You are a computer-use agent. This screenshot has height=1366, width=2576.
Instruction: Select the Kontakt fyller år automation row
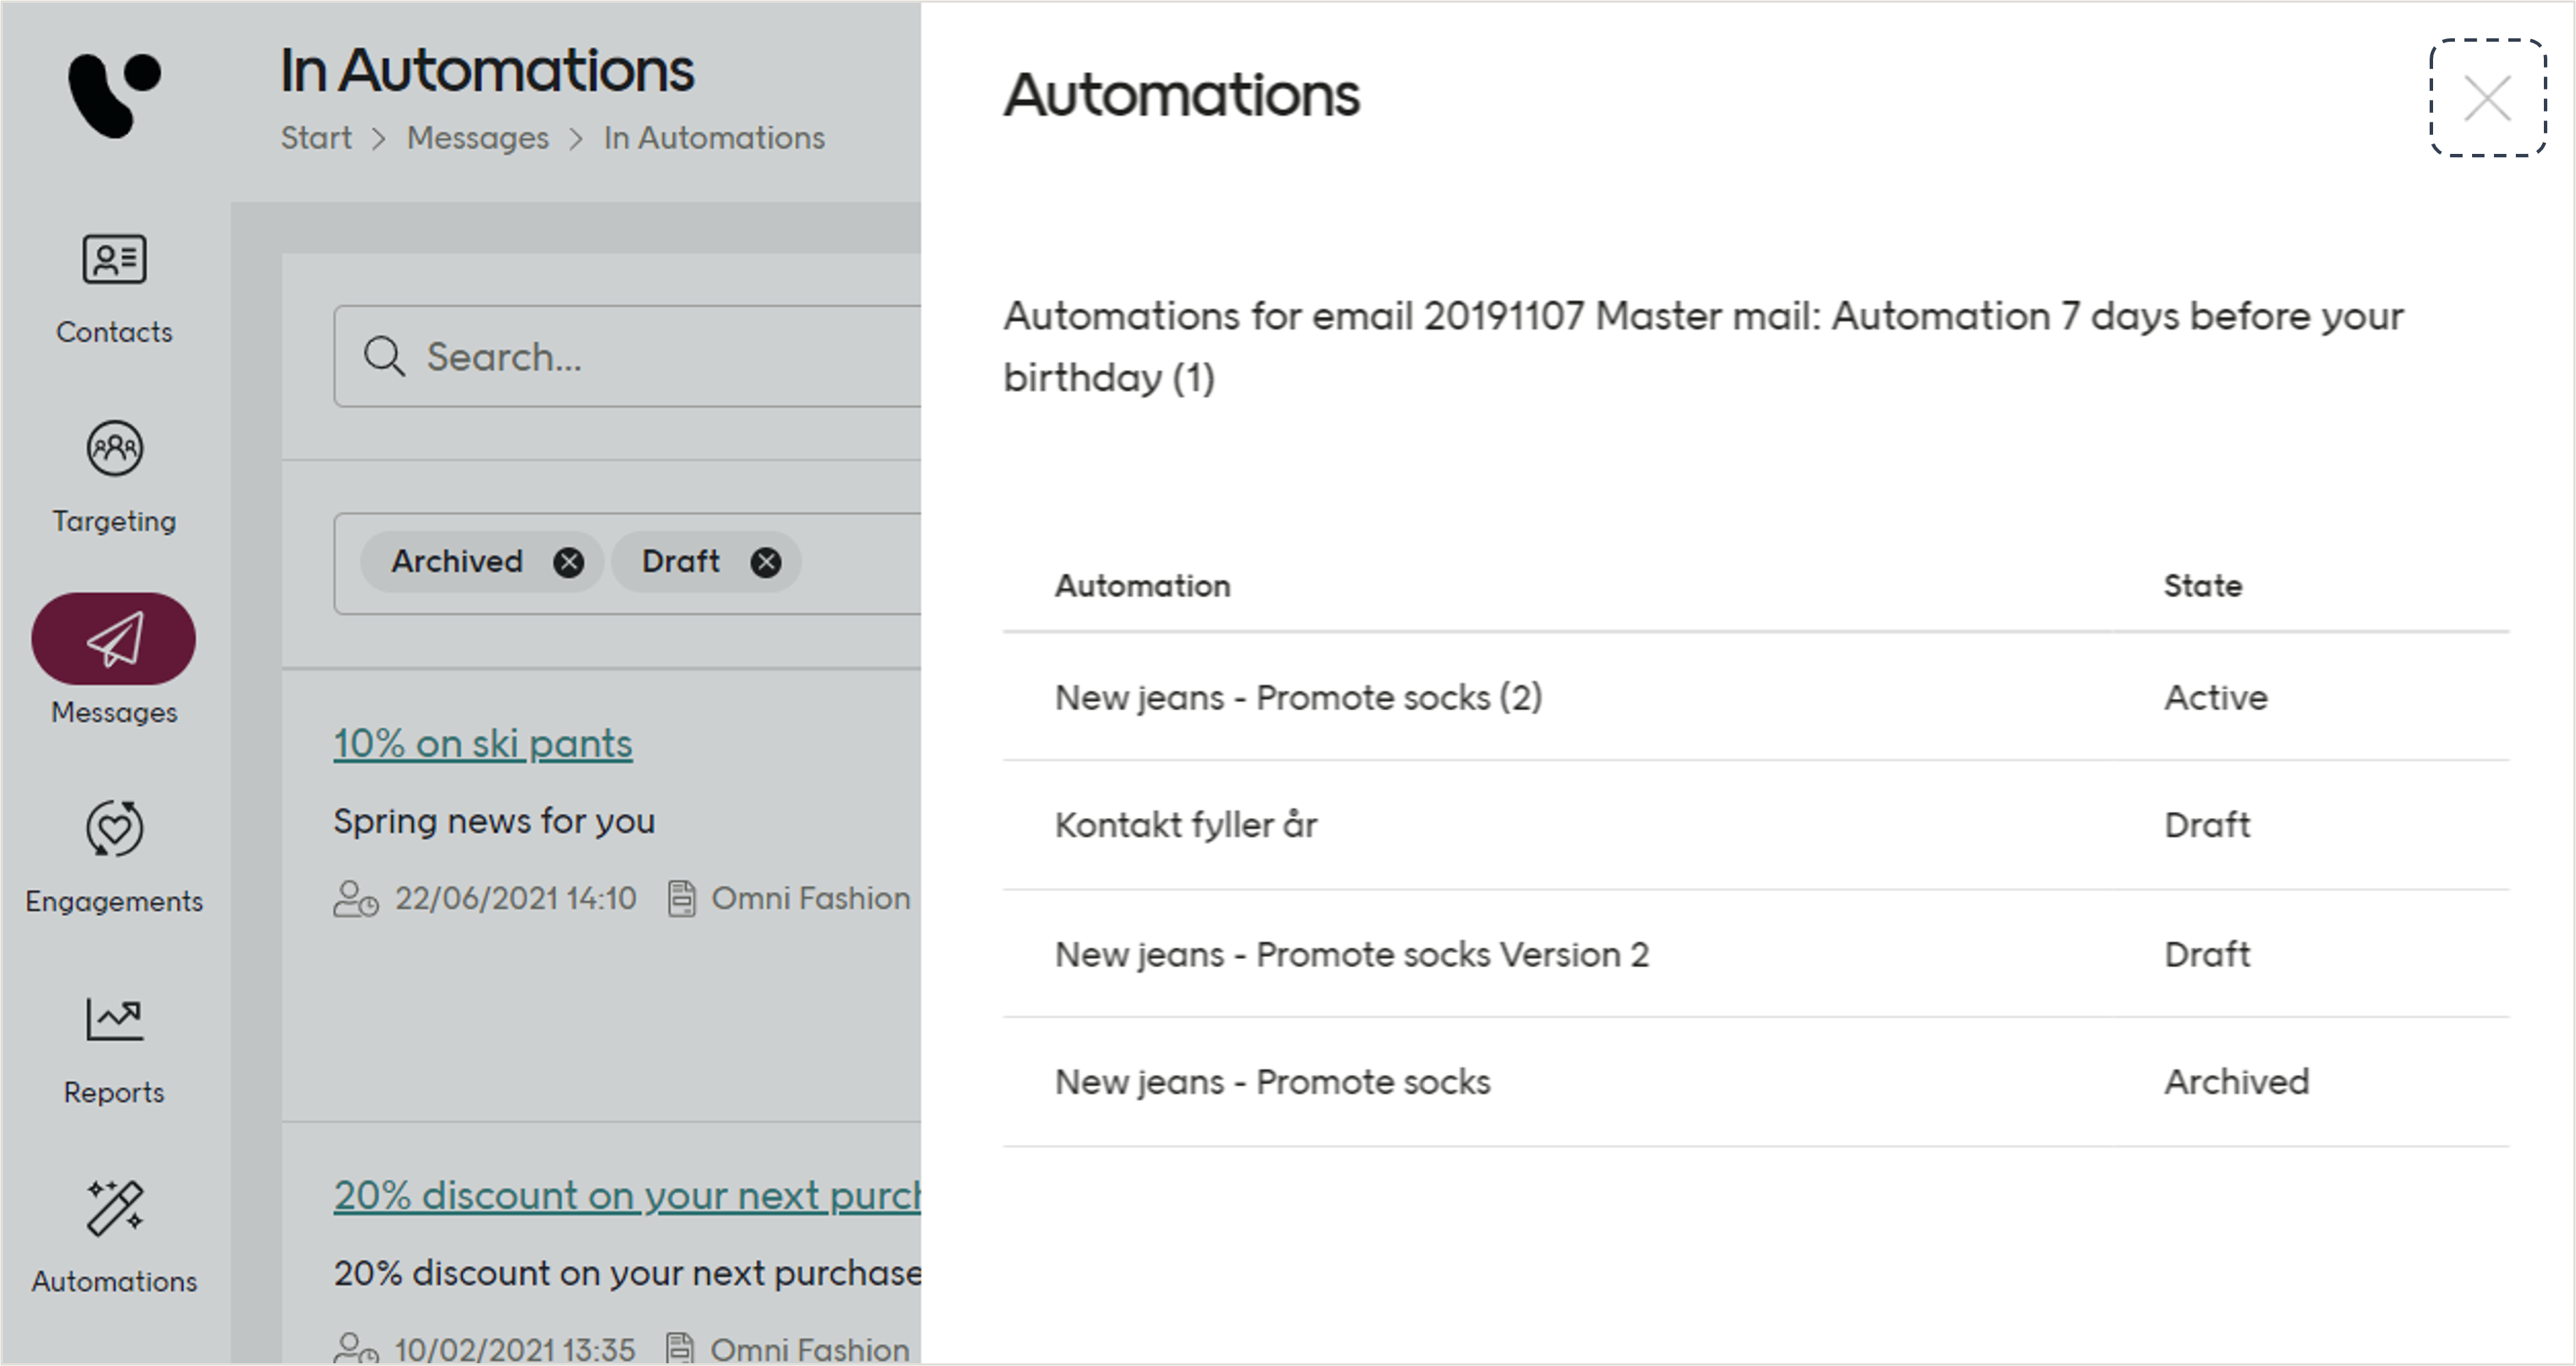(x=1186, y=825)
